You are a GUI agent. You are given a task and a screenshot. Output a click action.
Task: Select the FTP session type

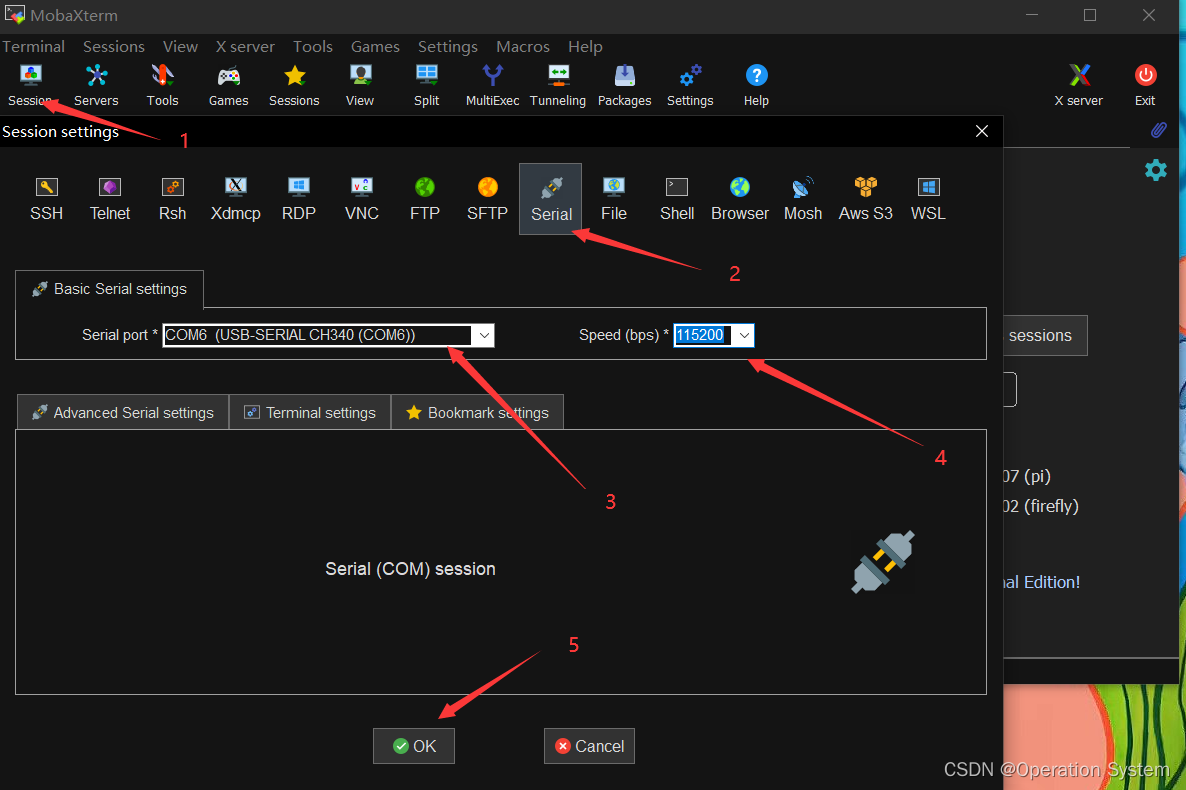(x=425, y=199)
